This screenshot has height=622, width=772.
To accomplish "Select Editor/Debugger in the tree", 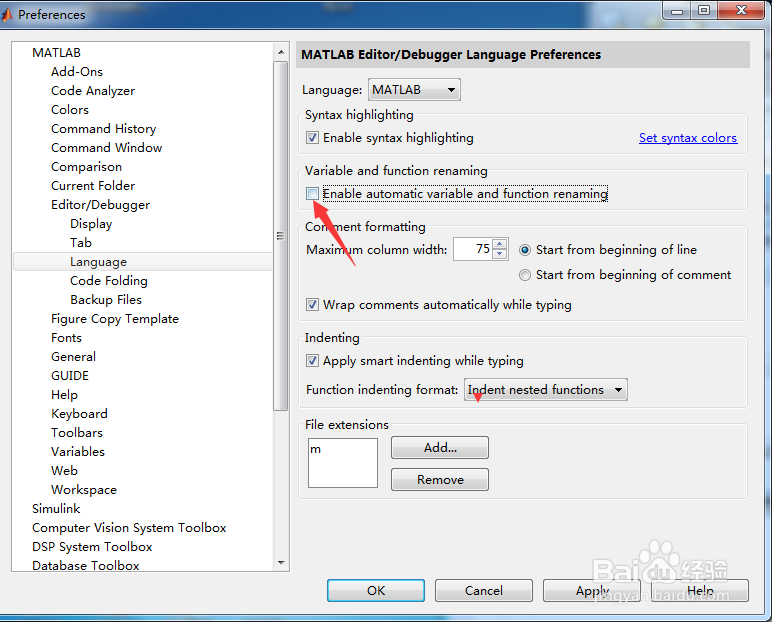I will point(100,205).
